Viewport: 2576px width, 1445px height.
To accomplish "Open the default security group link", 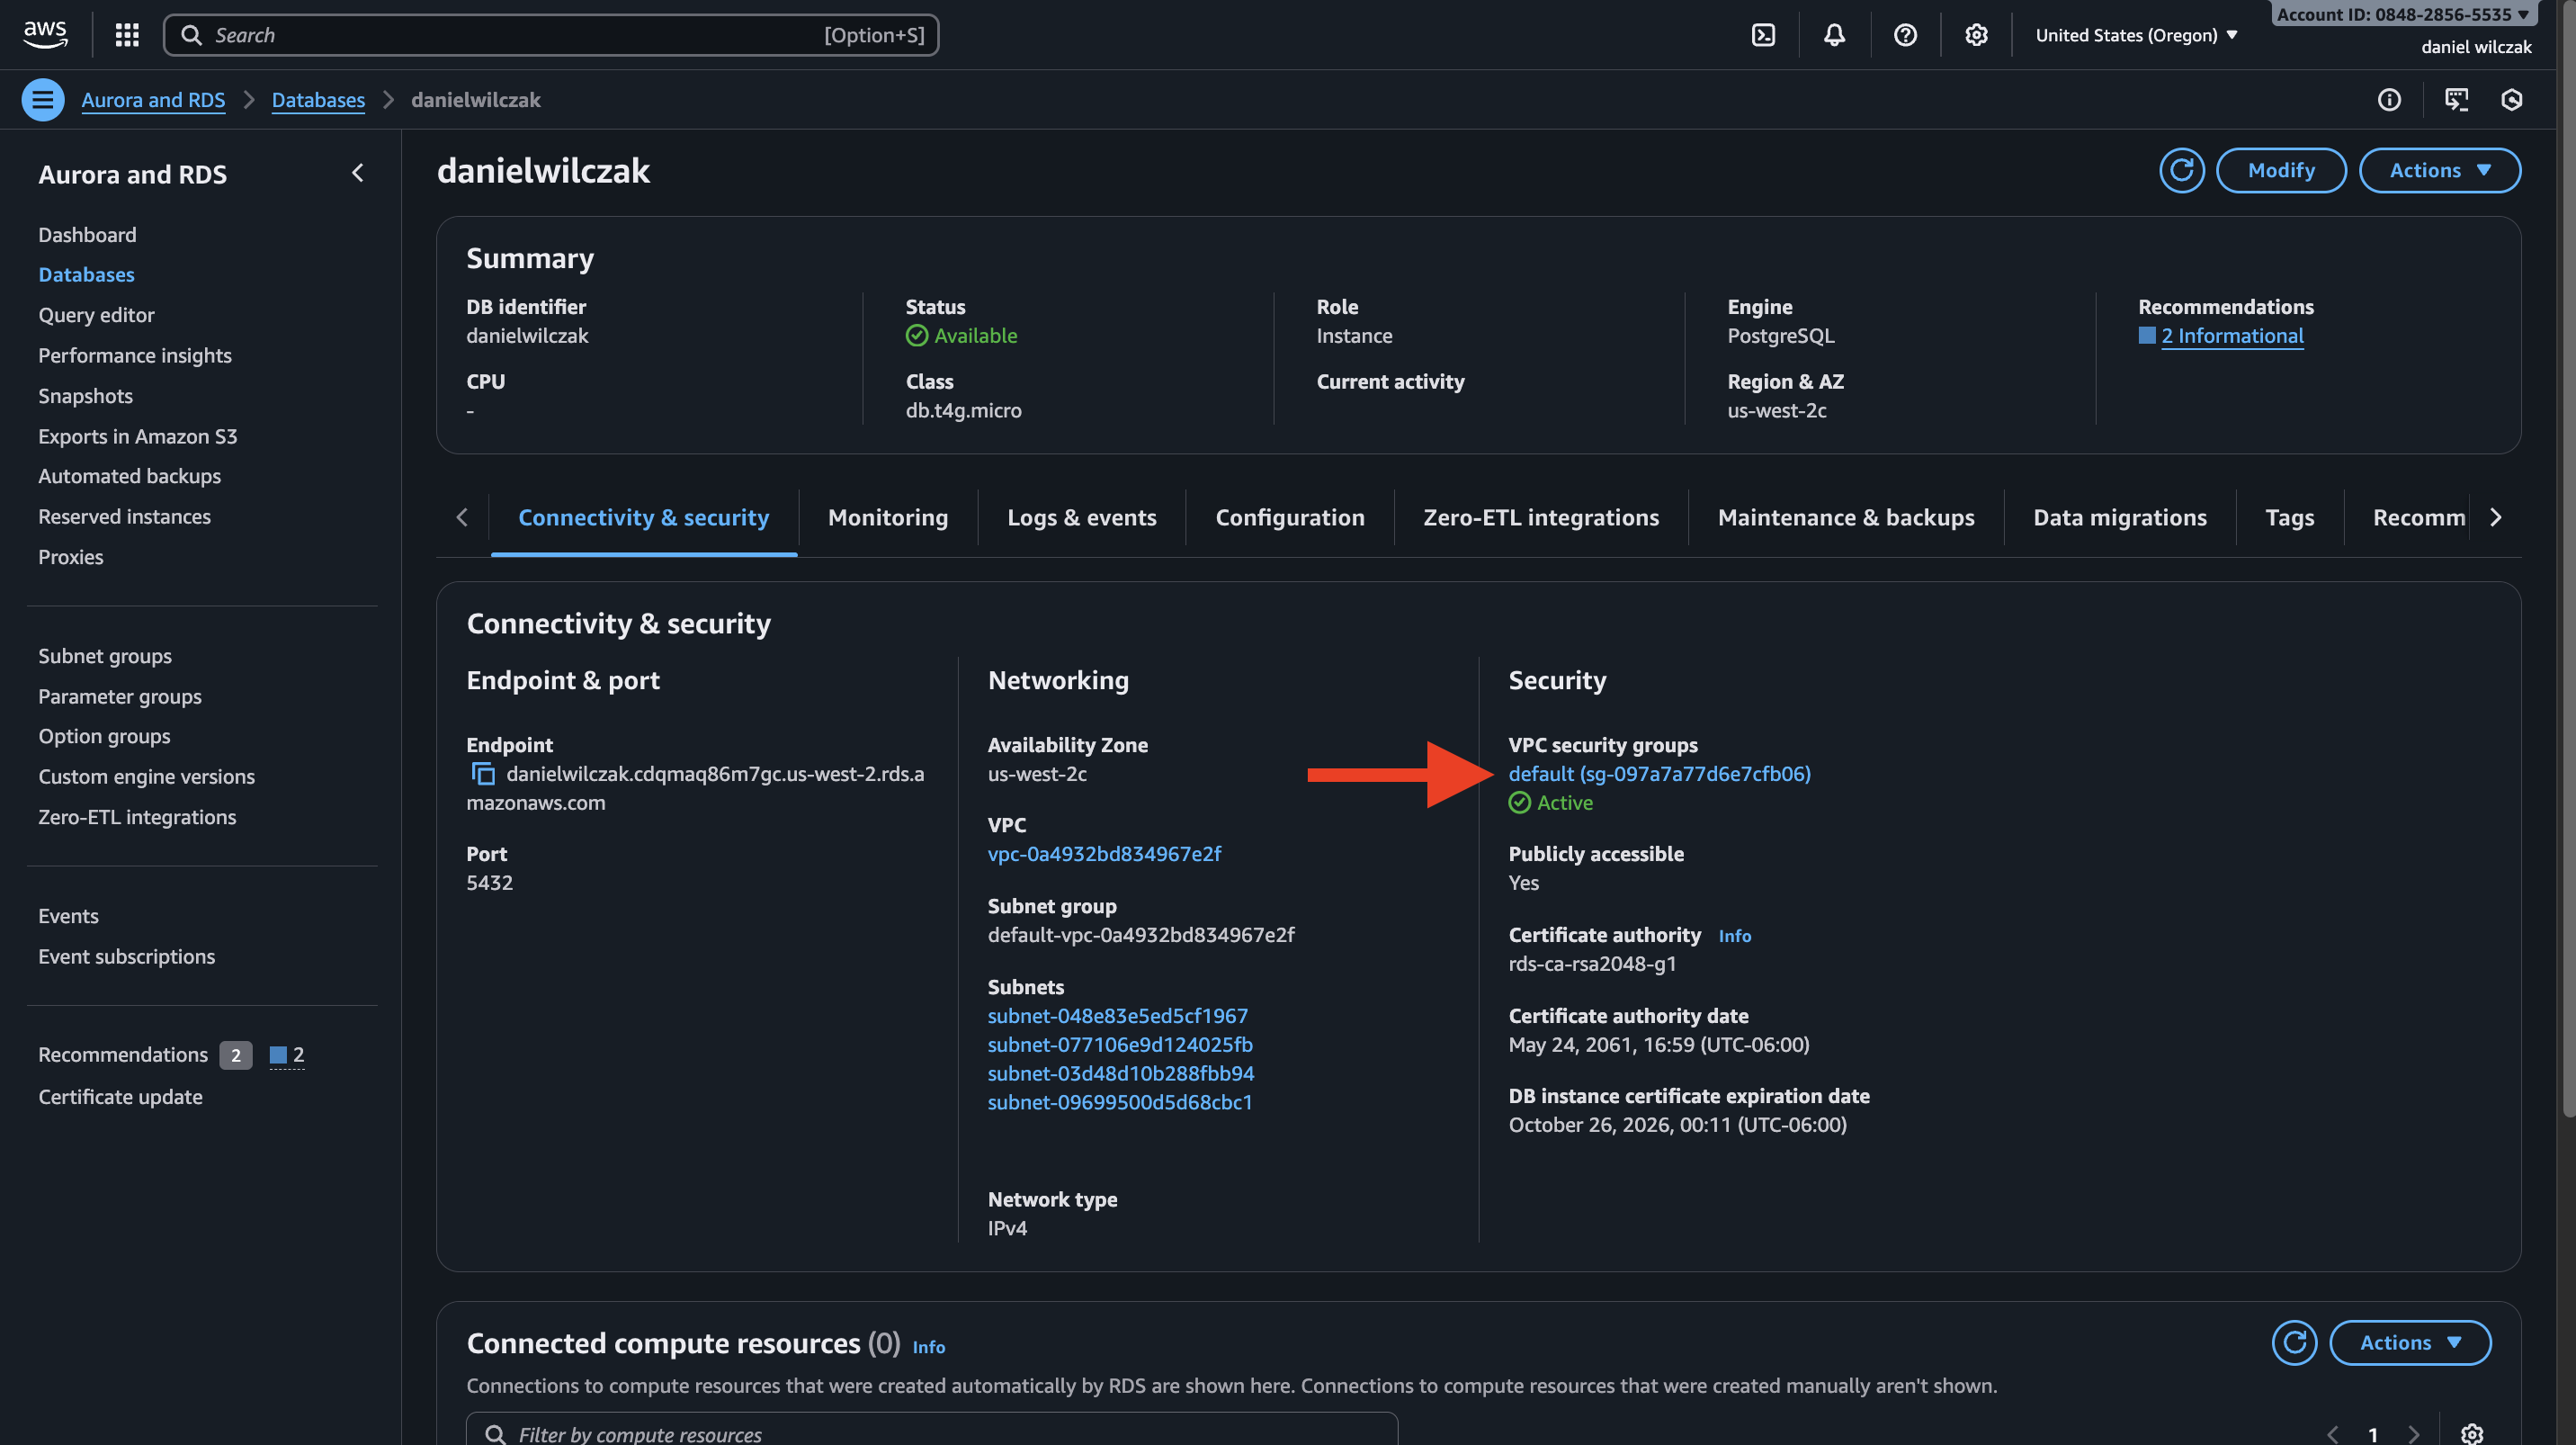I will (1659, 774).
